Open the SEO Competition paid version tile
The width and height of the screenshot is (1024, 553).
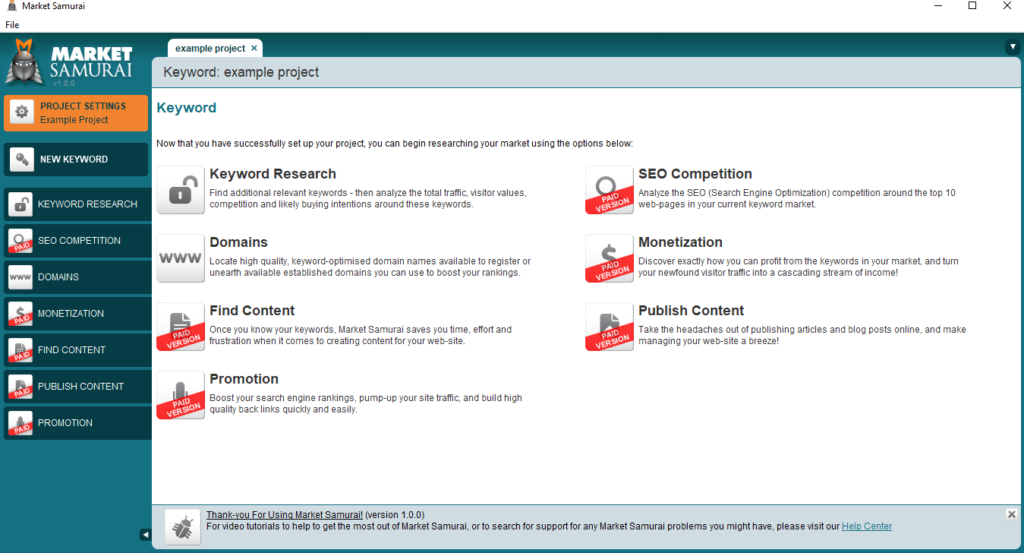point(609,190)
